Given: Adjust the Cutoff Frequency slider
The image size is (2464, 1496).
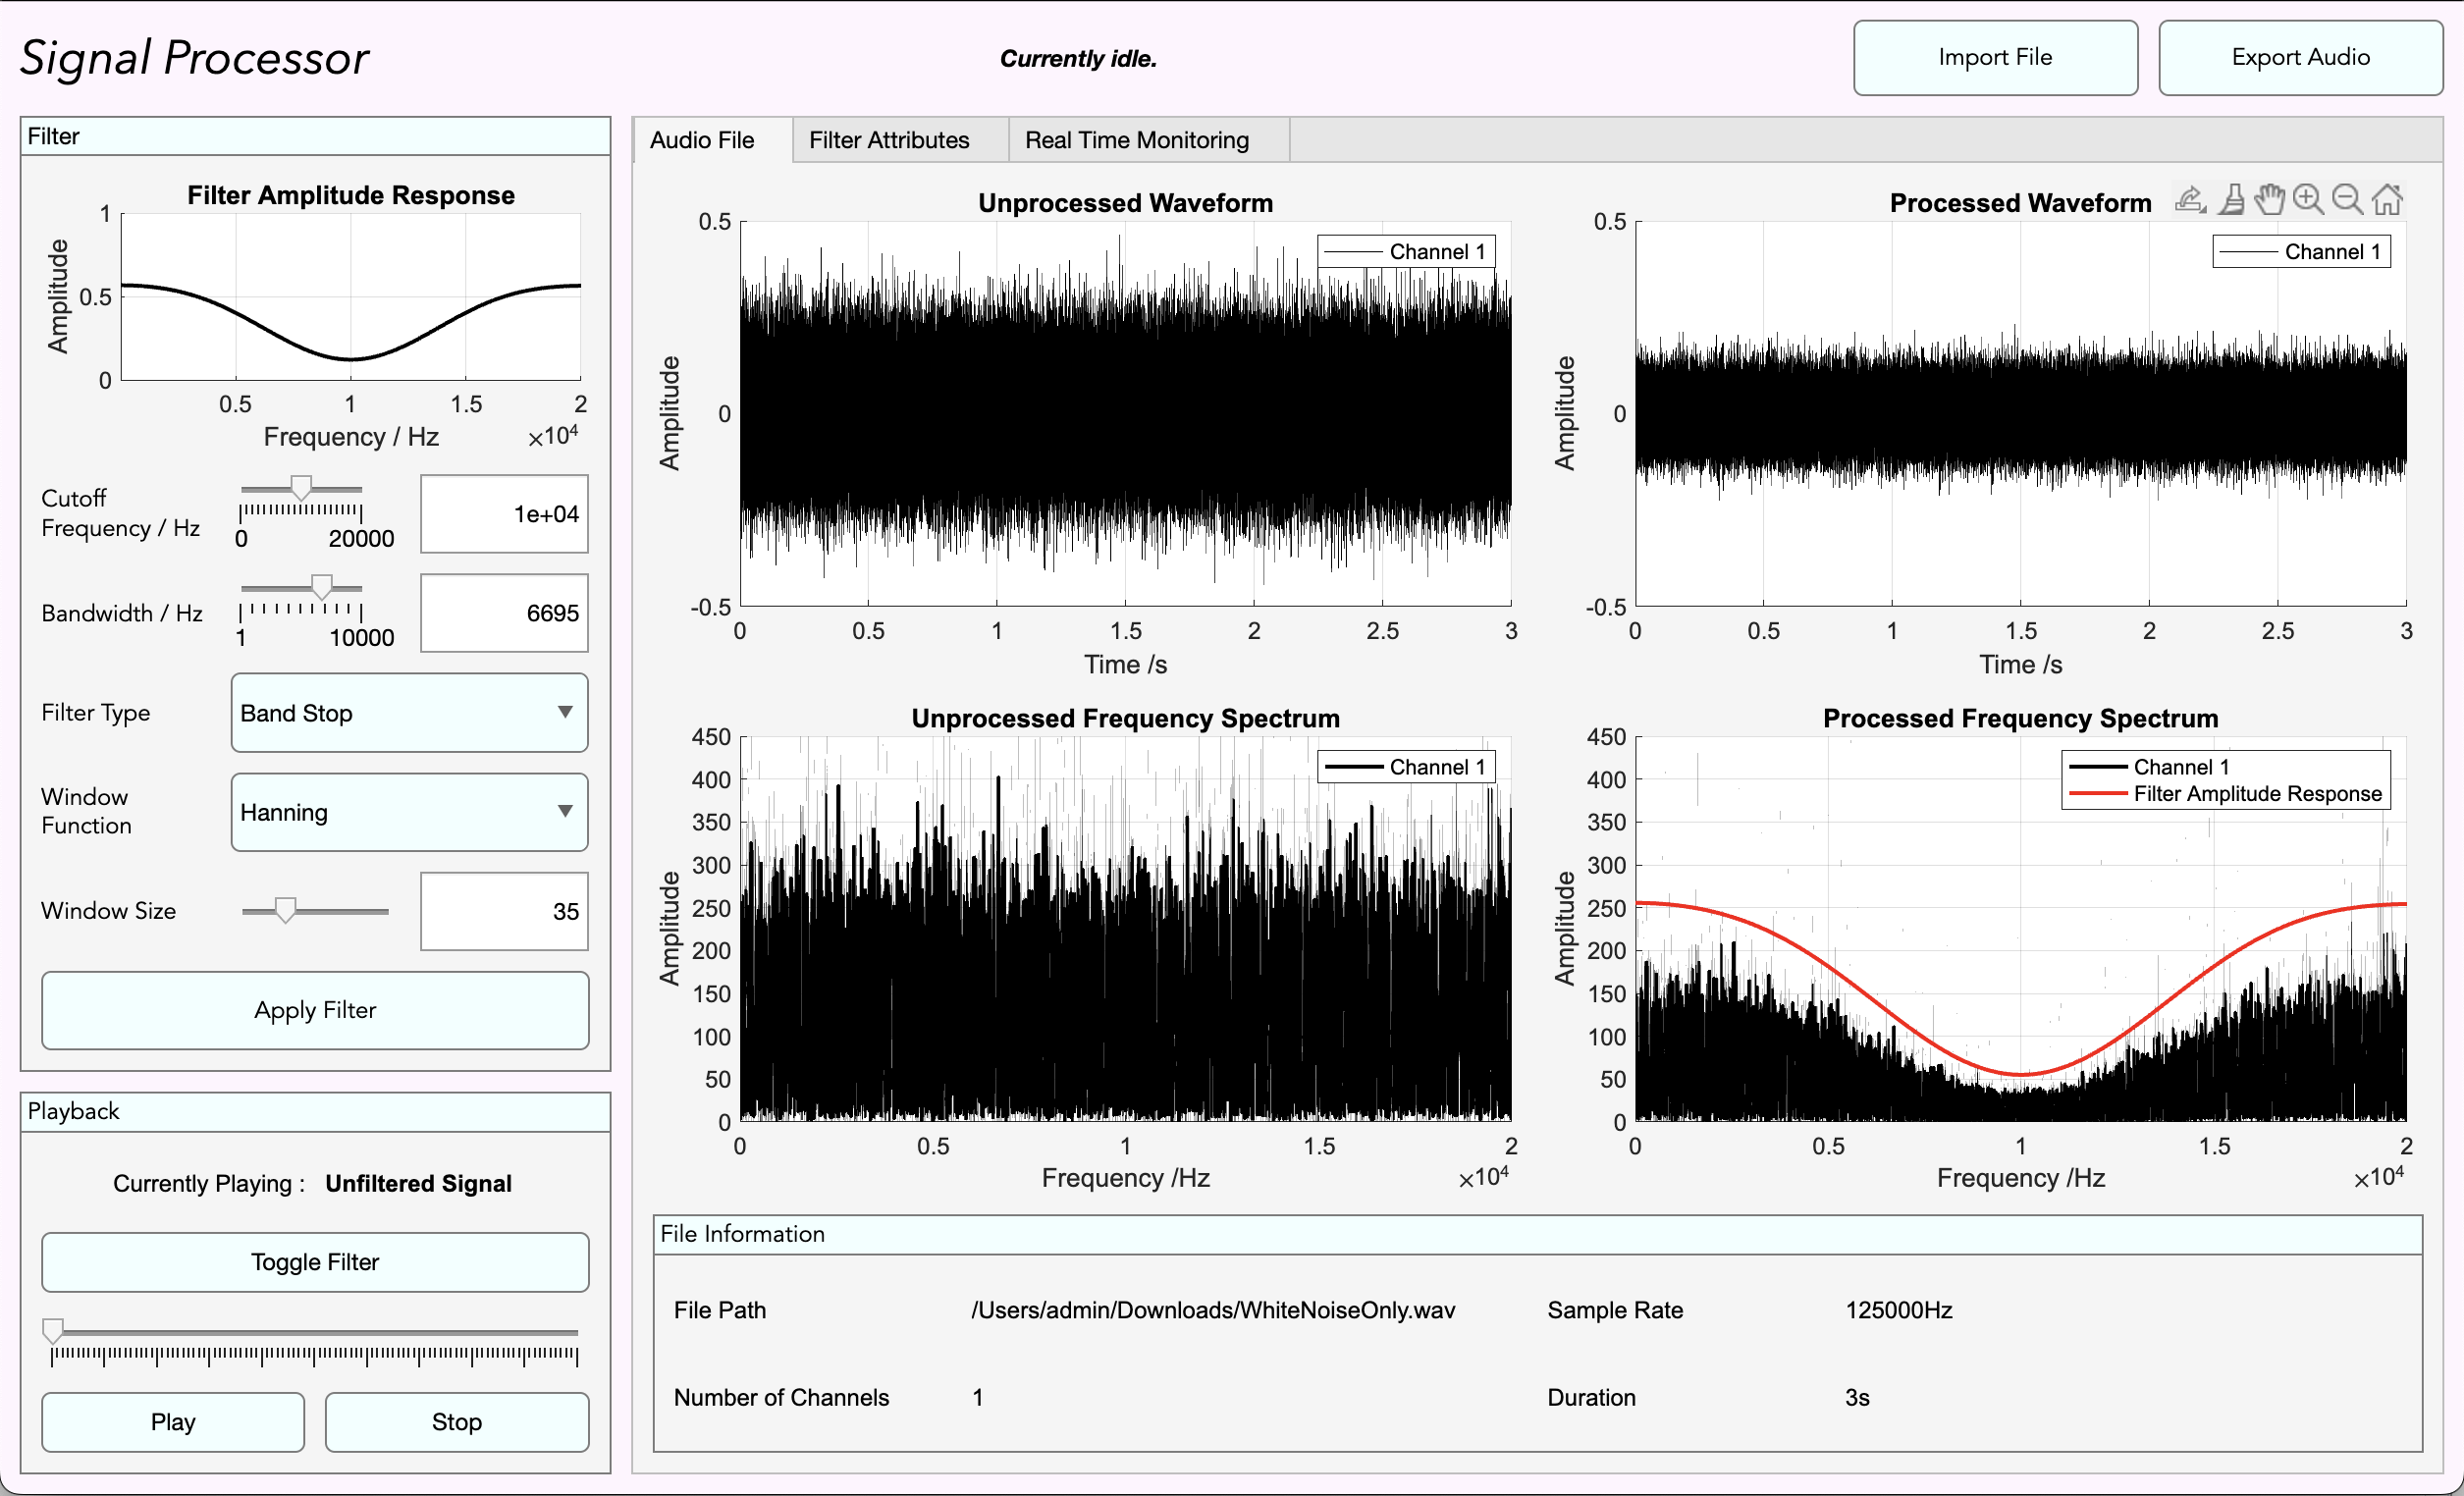Looking at the screenshot, I should click(301, 489).
